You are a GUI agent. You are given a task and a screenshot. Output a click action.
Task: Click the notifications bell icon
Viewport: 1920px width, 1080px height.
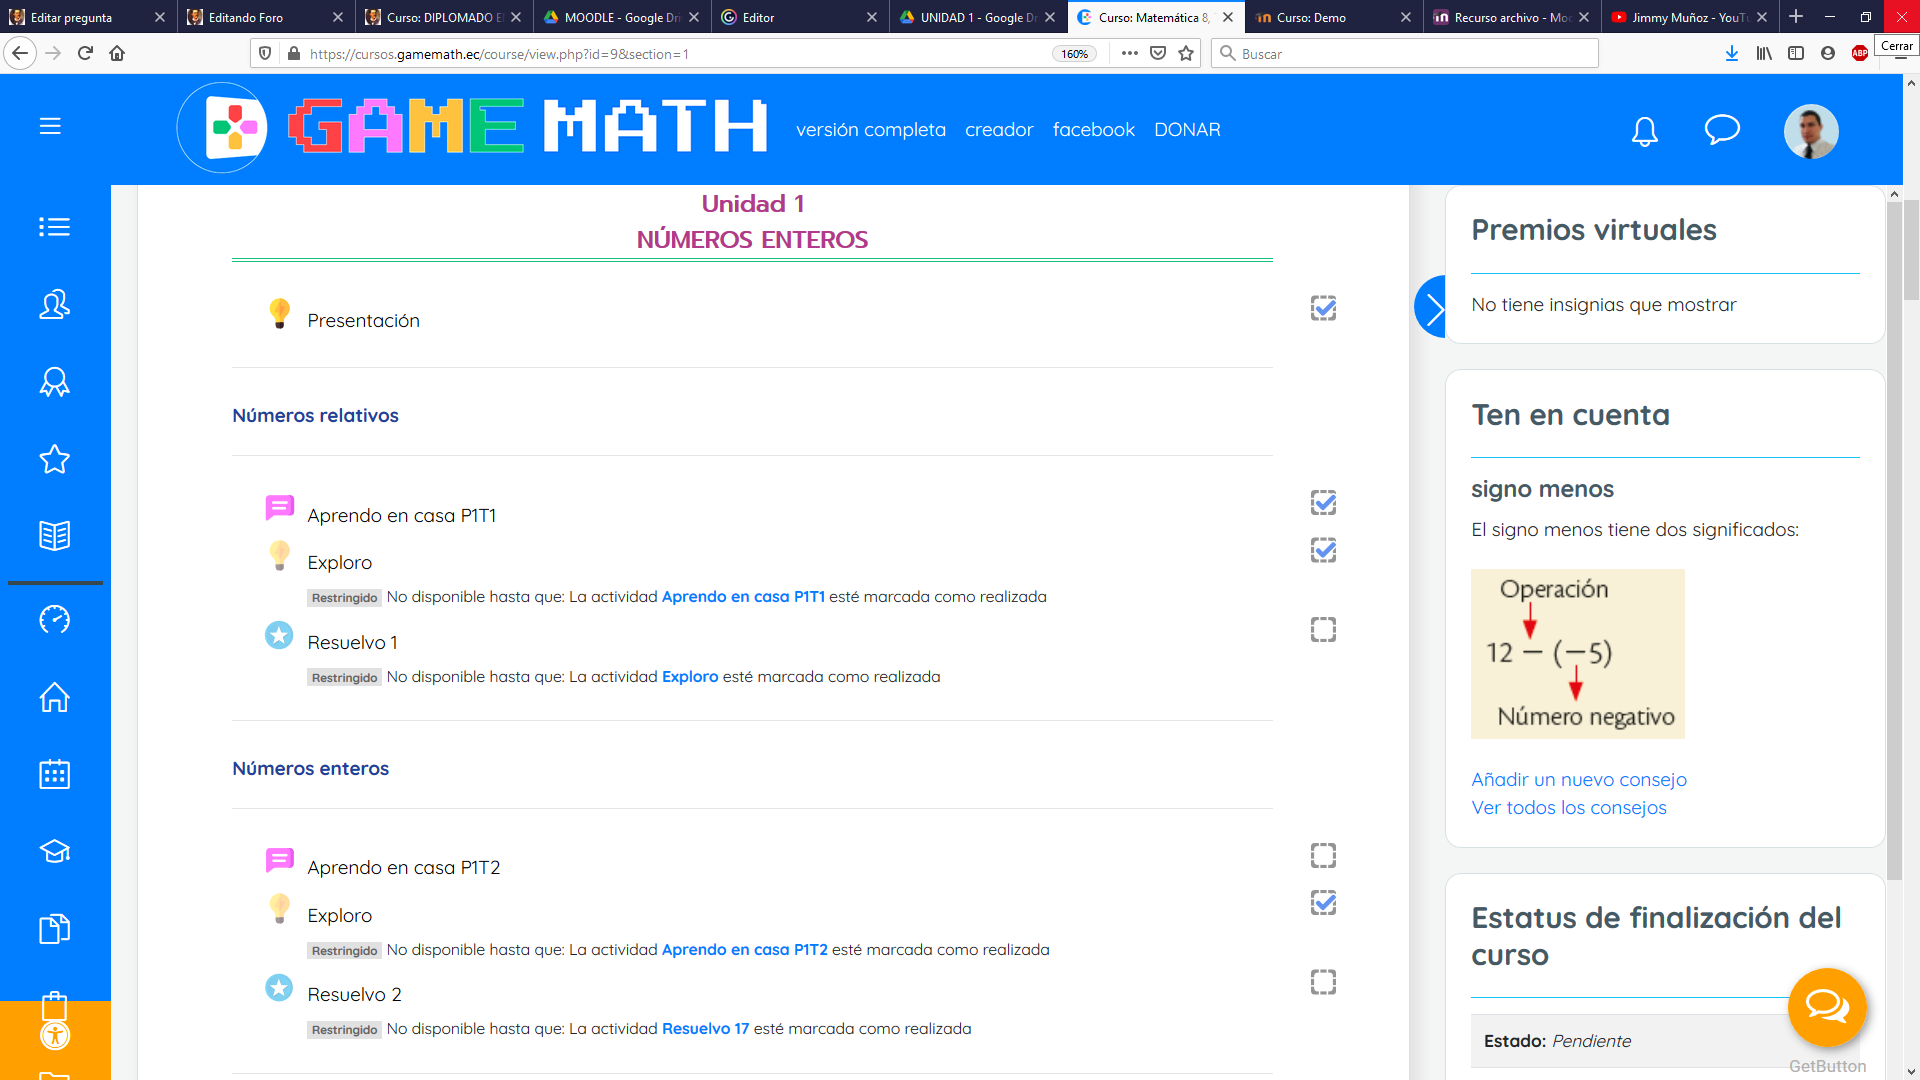[1644, 131]
